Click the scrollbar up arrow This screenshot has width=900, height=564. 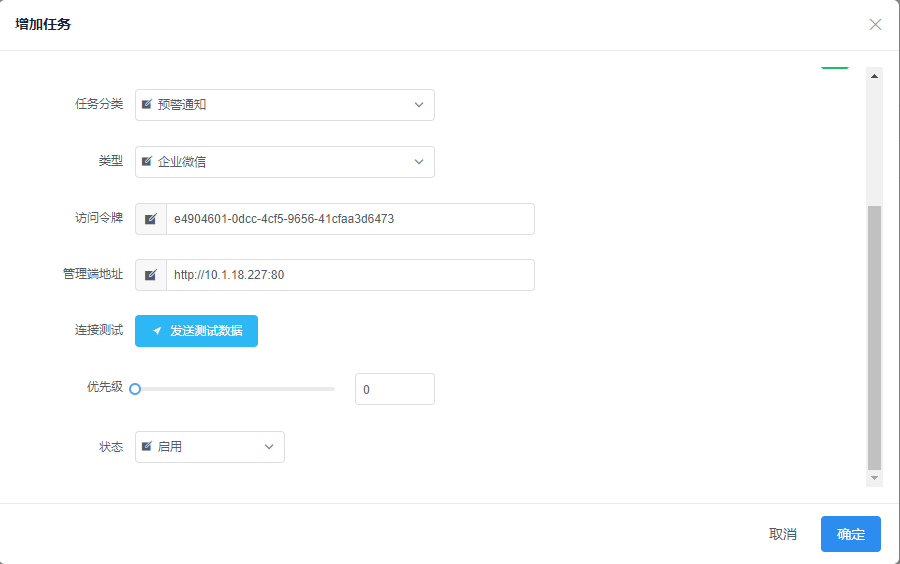click(x=875, y=76)
